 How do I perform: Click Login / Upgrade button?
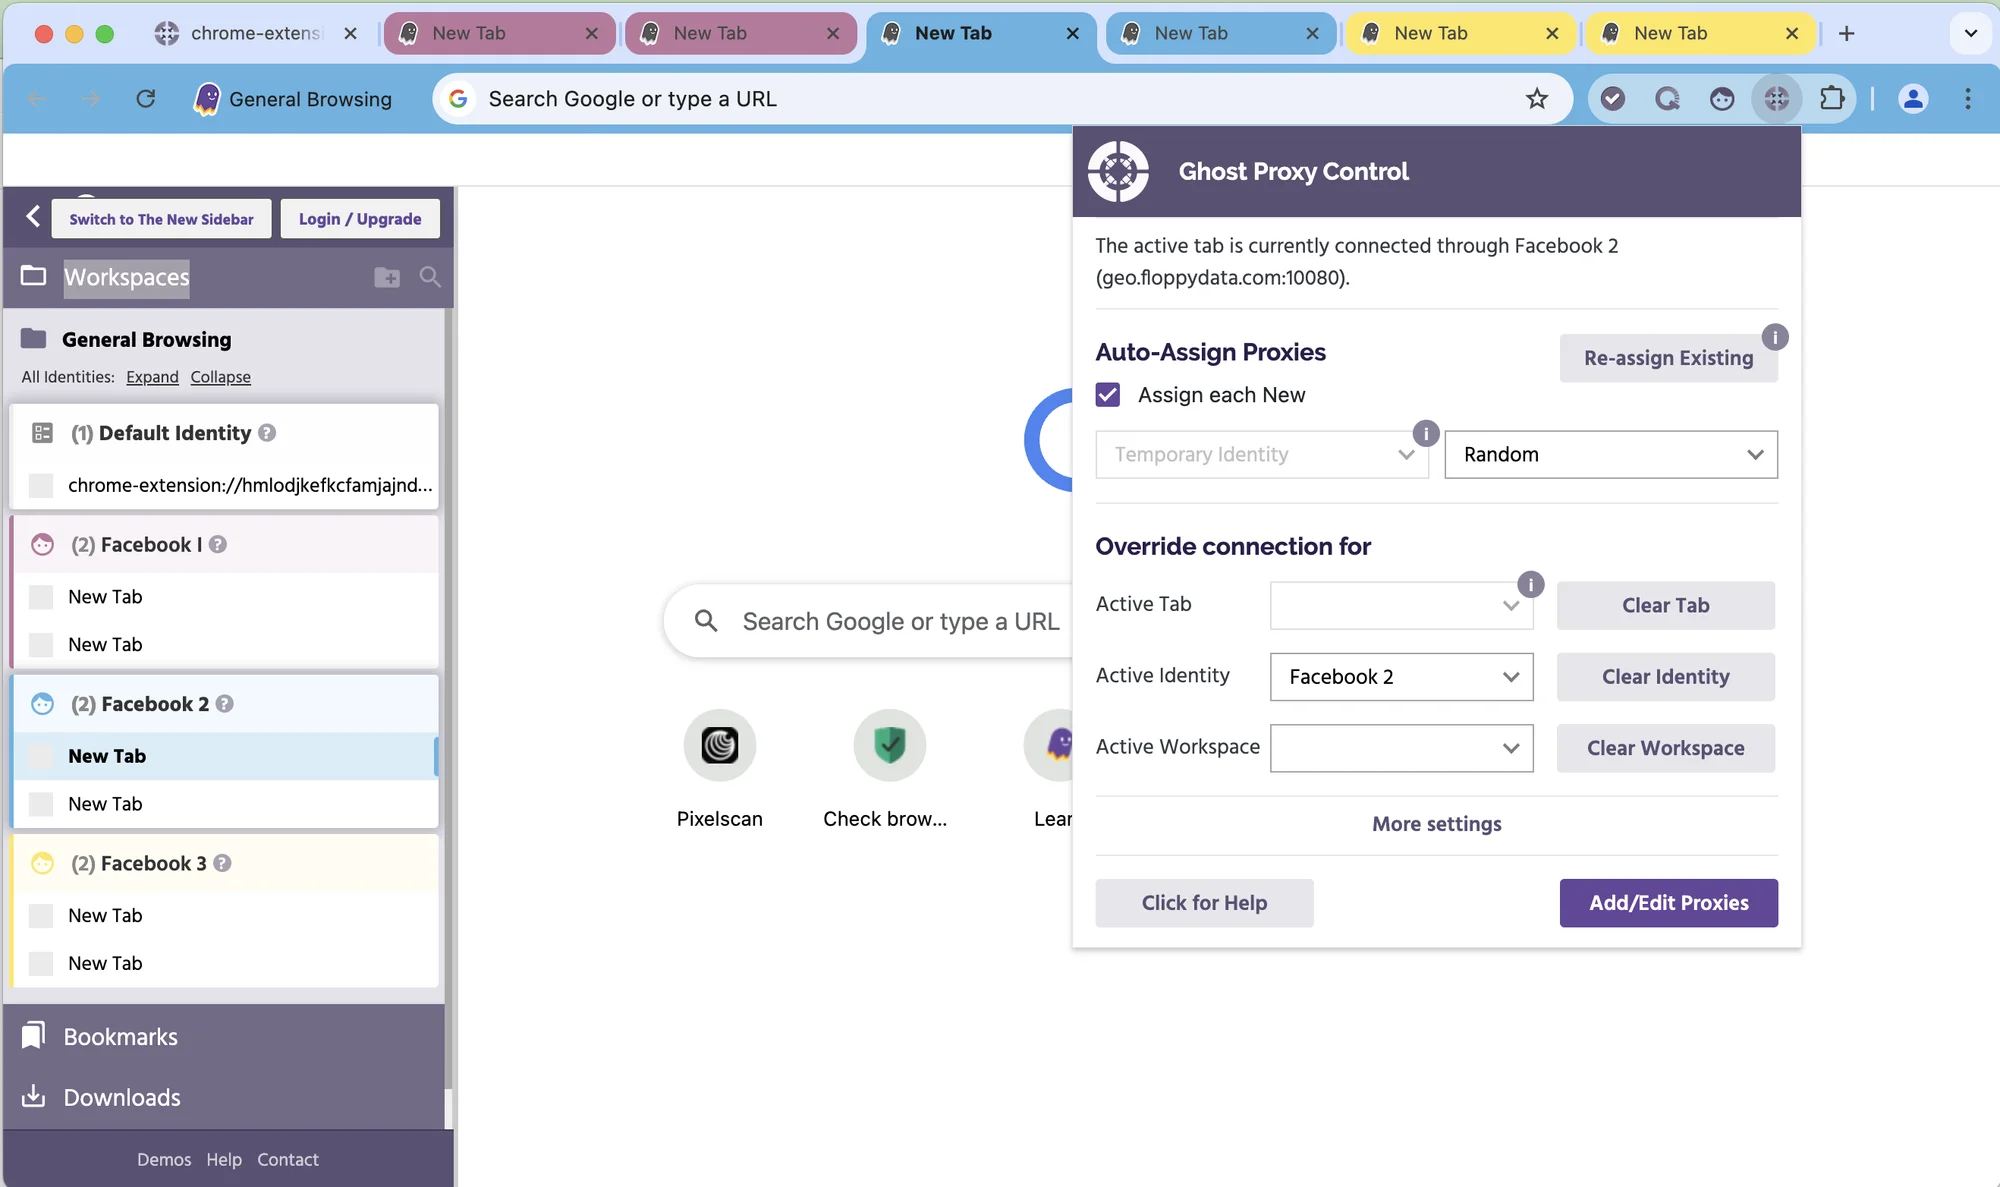pyautogui.click(x=360, y=219)
